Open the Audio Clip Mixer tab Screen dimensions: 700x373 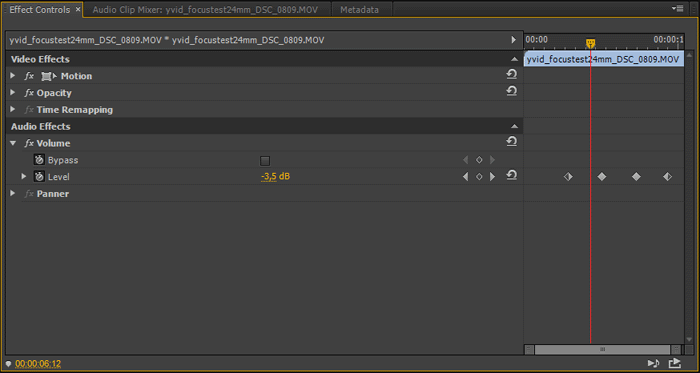click(x=205, y=10)
